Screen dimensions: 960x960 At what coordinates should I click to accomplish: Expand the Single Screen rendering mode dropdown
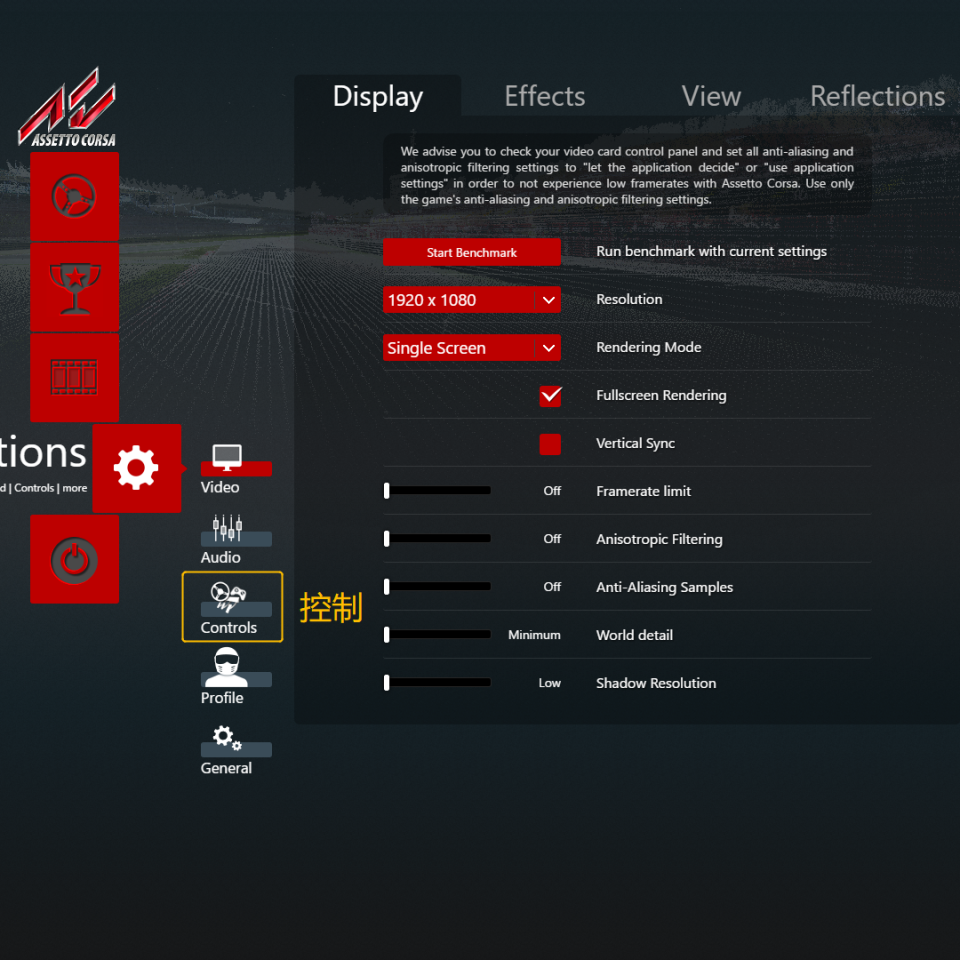471,348
